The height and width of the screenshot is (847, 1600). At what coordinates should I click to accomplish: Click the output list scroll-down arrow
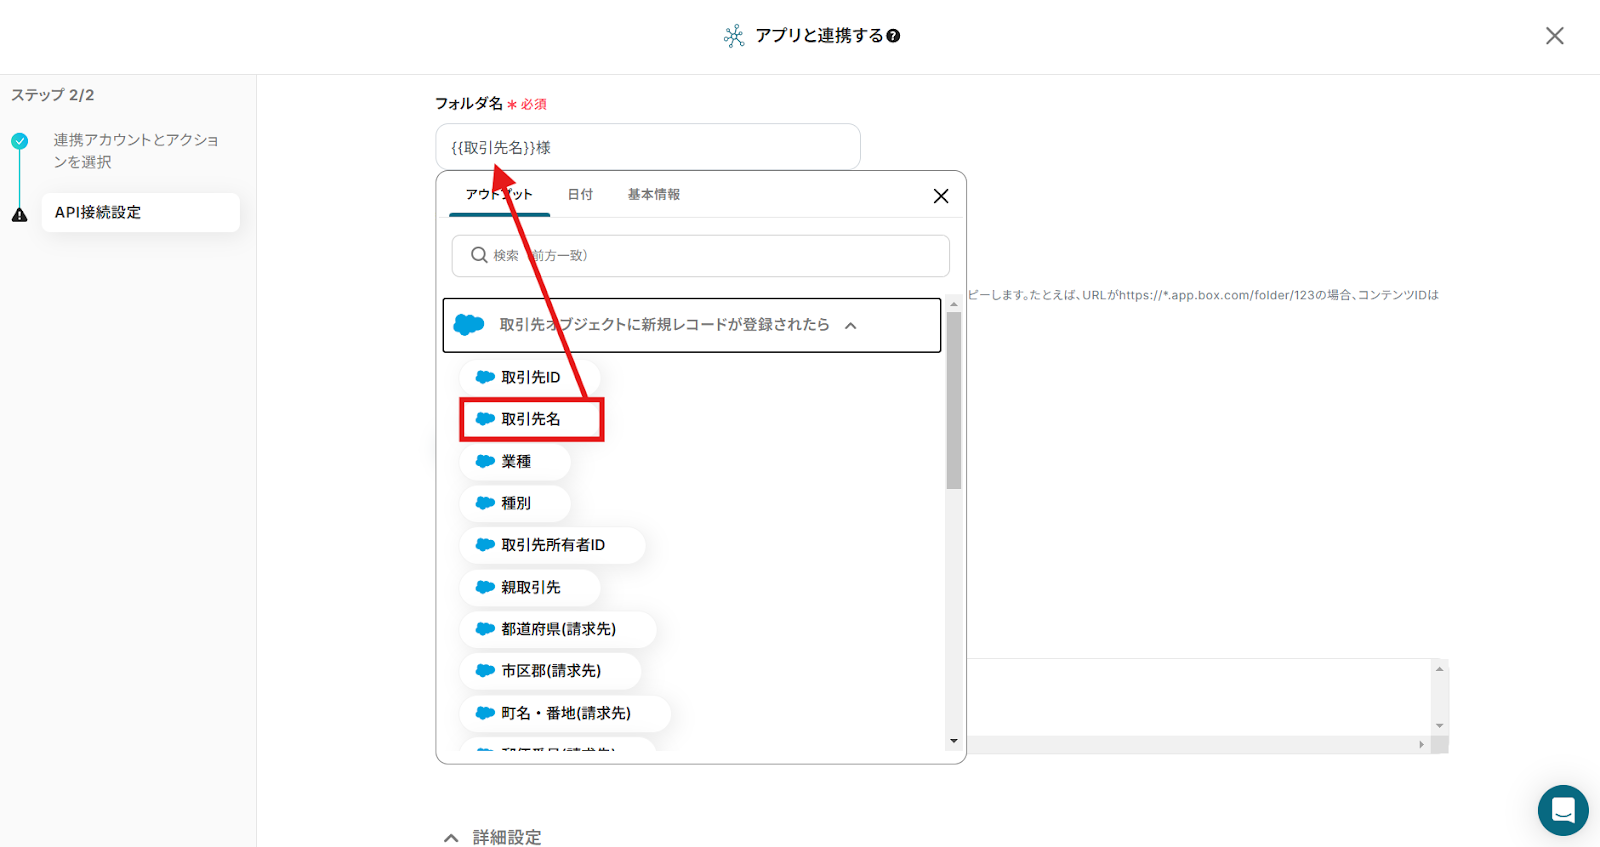click(954, 741)
